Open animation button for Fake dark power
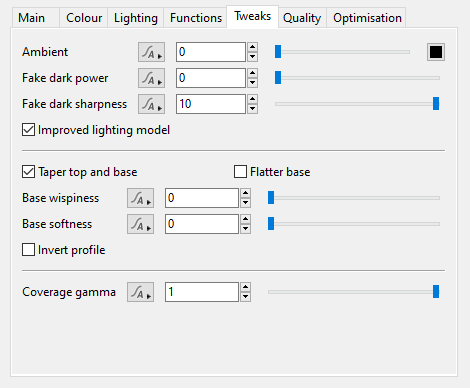This screenshot has width=470, height=388. [152, 78]
